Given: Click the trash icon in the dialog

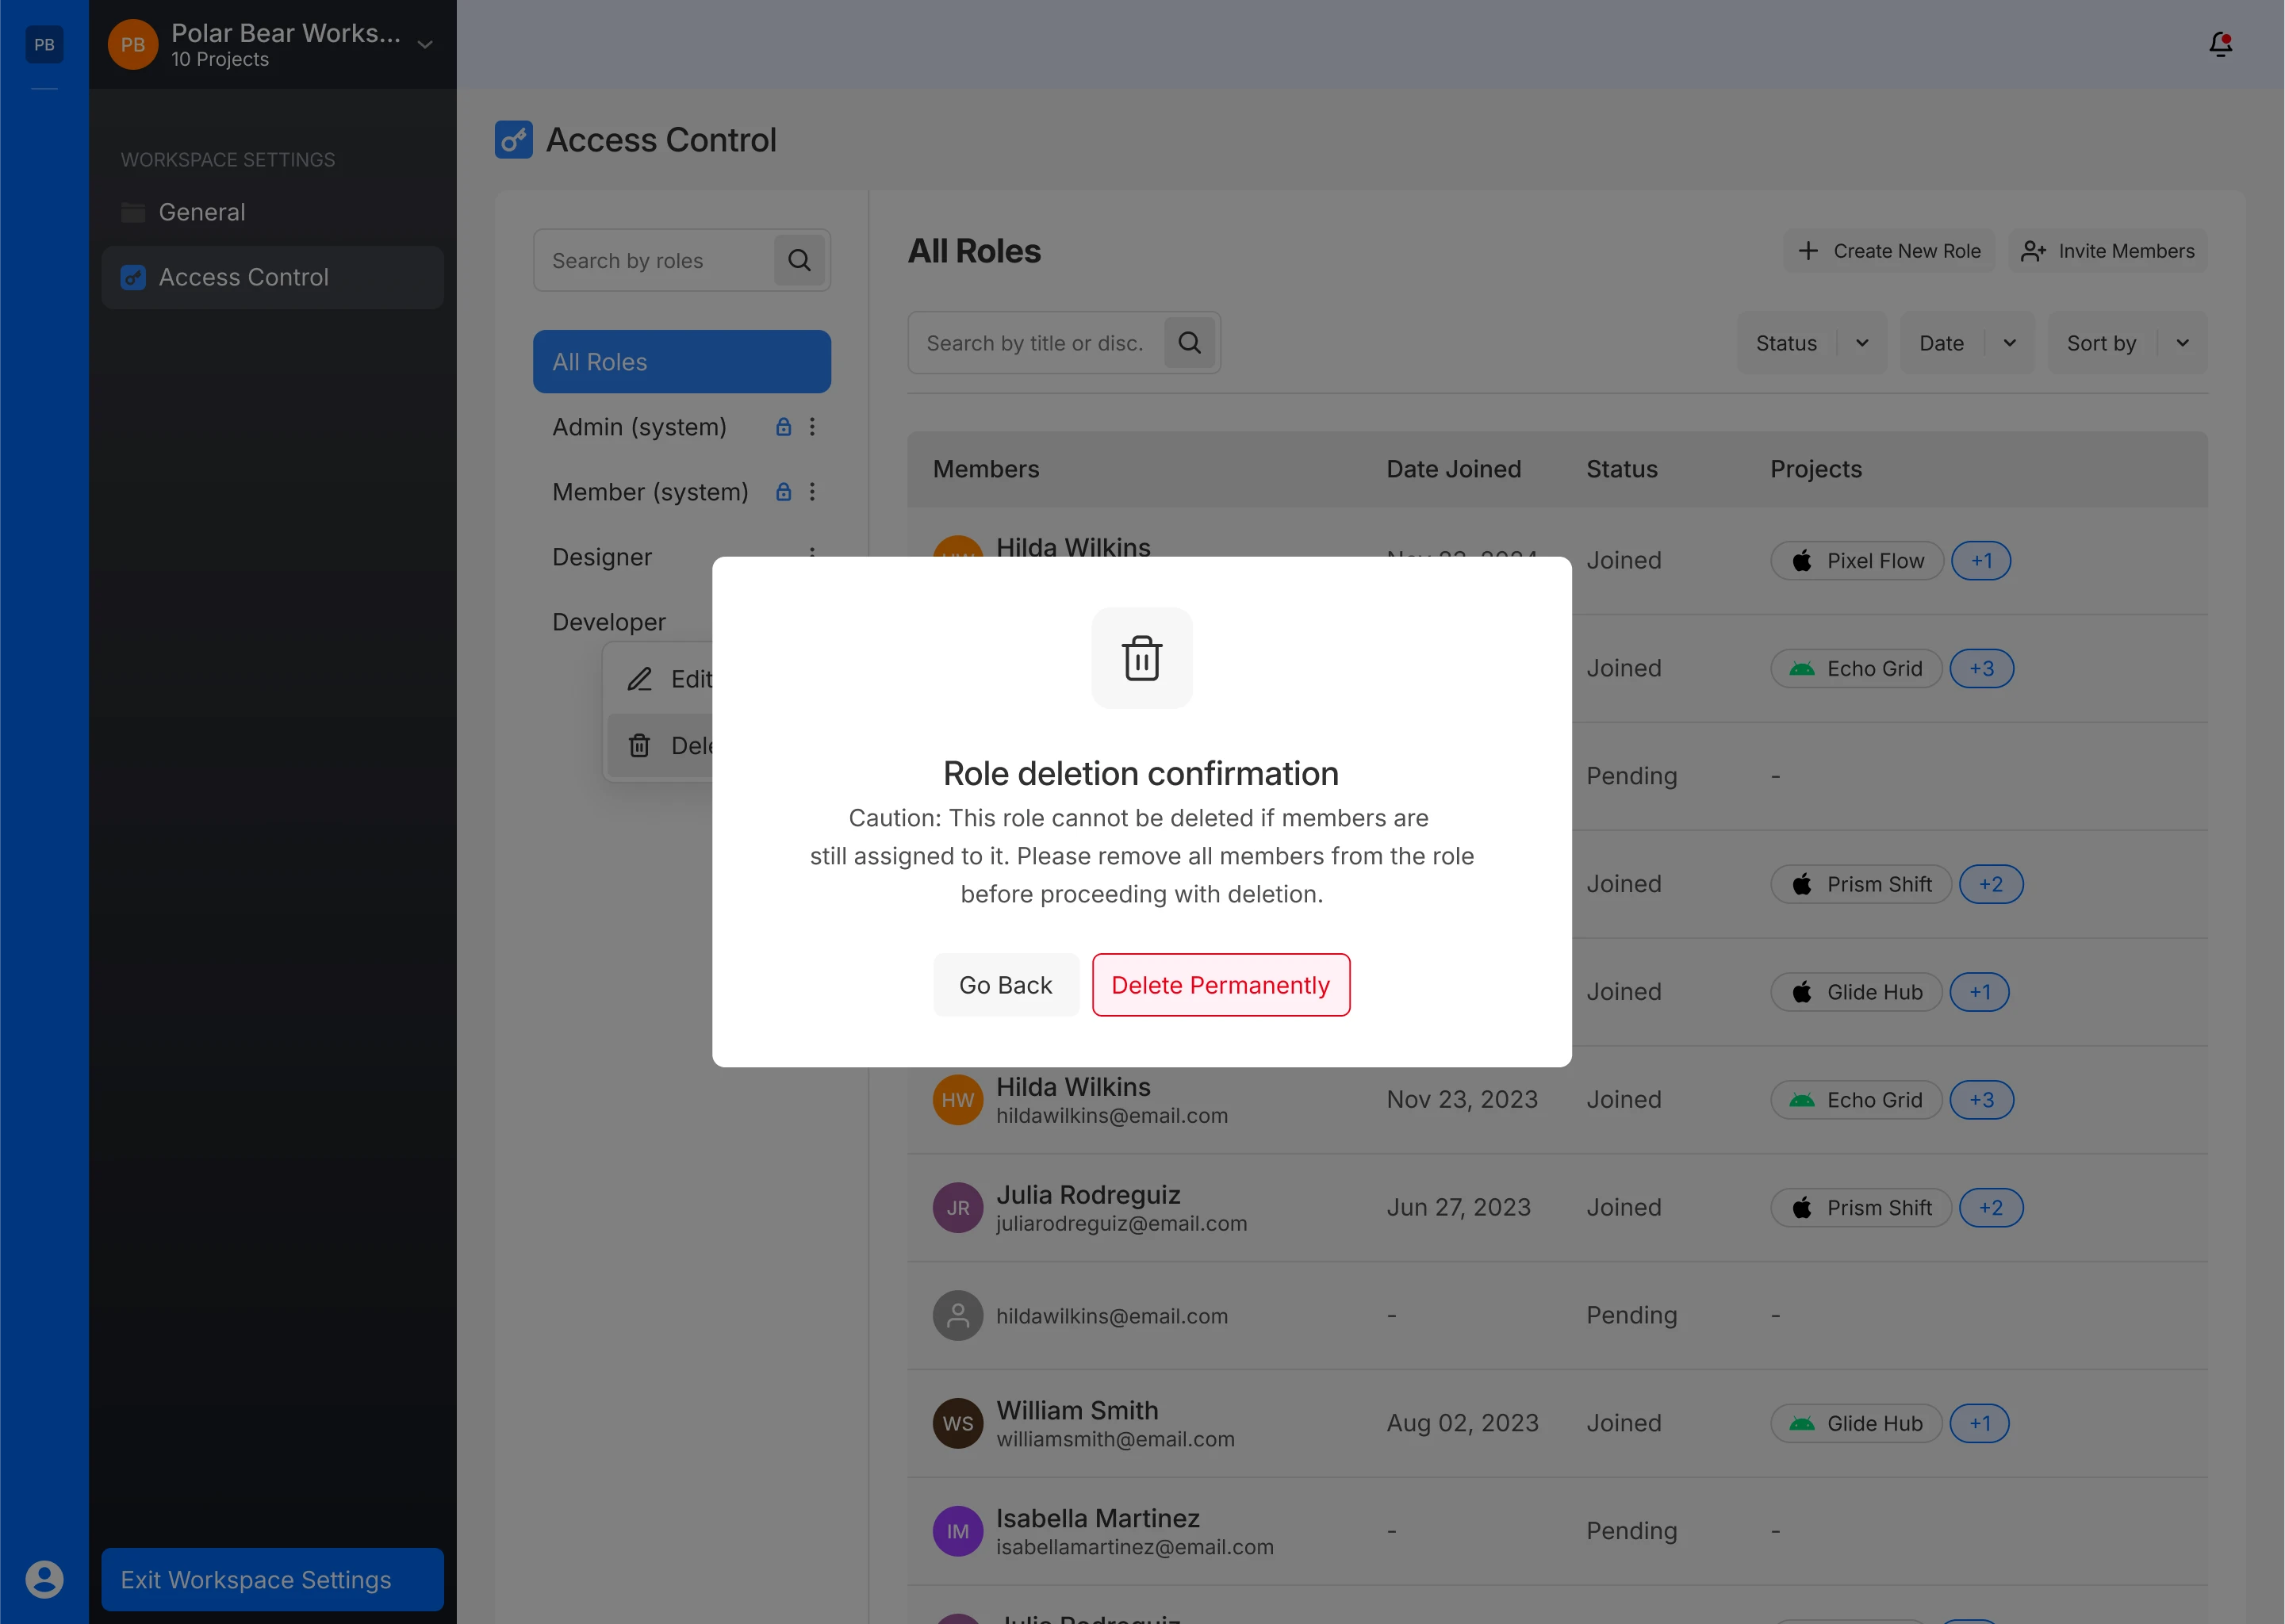Looking at the screenshot, I should click(x=1141, y=658).
